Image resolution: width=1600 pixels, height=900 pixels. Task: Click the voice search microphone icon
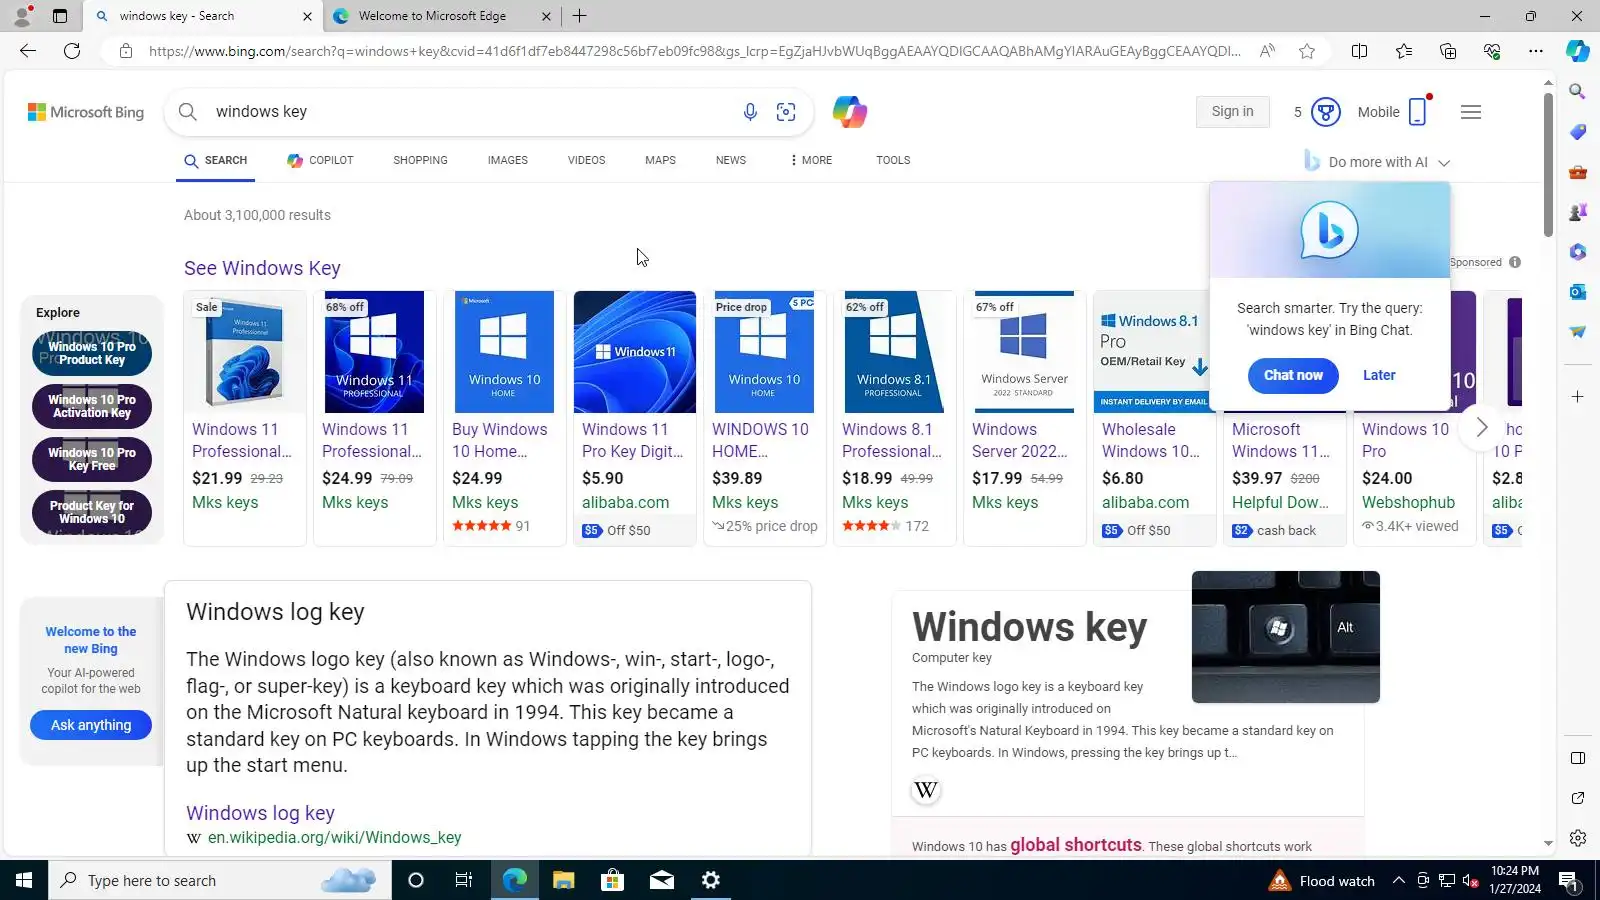pos(750,112)
